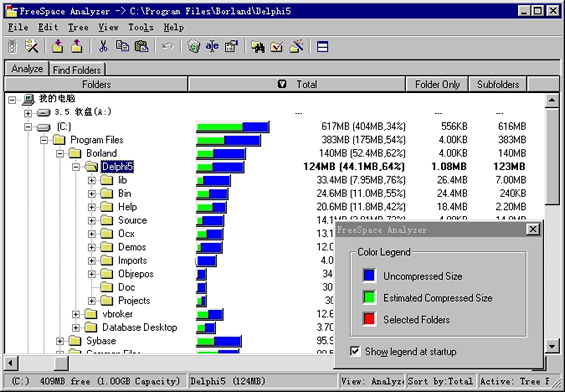
Task: Sort by the Folder Only column header
Action: [x=437, y=84]
